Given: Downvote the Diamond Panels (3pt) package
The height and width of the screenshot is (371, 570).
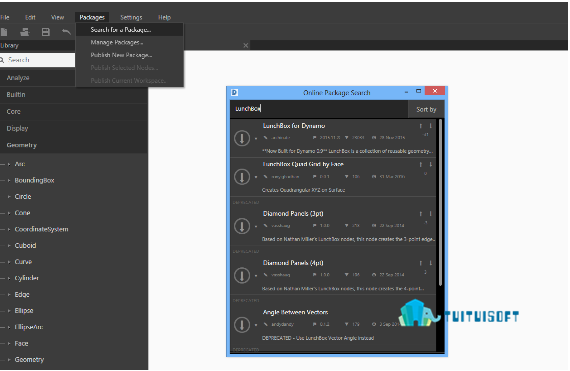Looking at the screenshot, I should 430,214.
